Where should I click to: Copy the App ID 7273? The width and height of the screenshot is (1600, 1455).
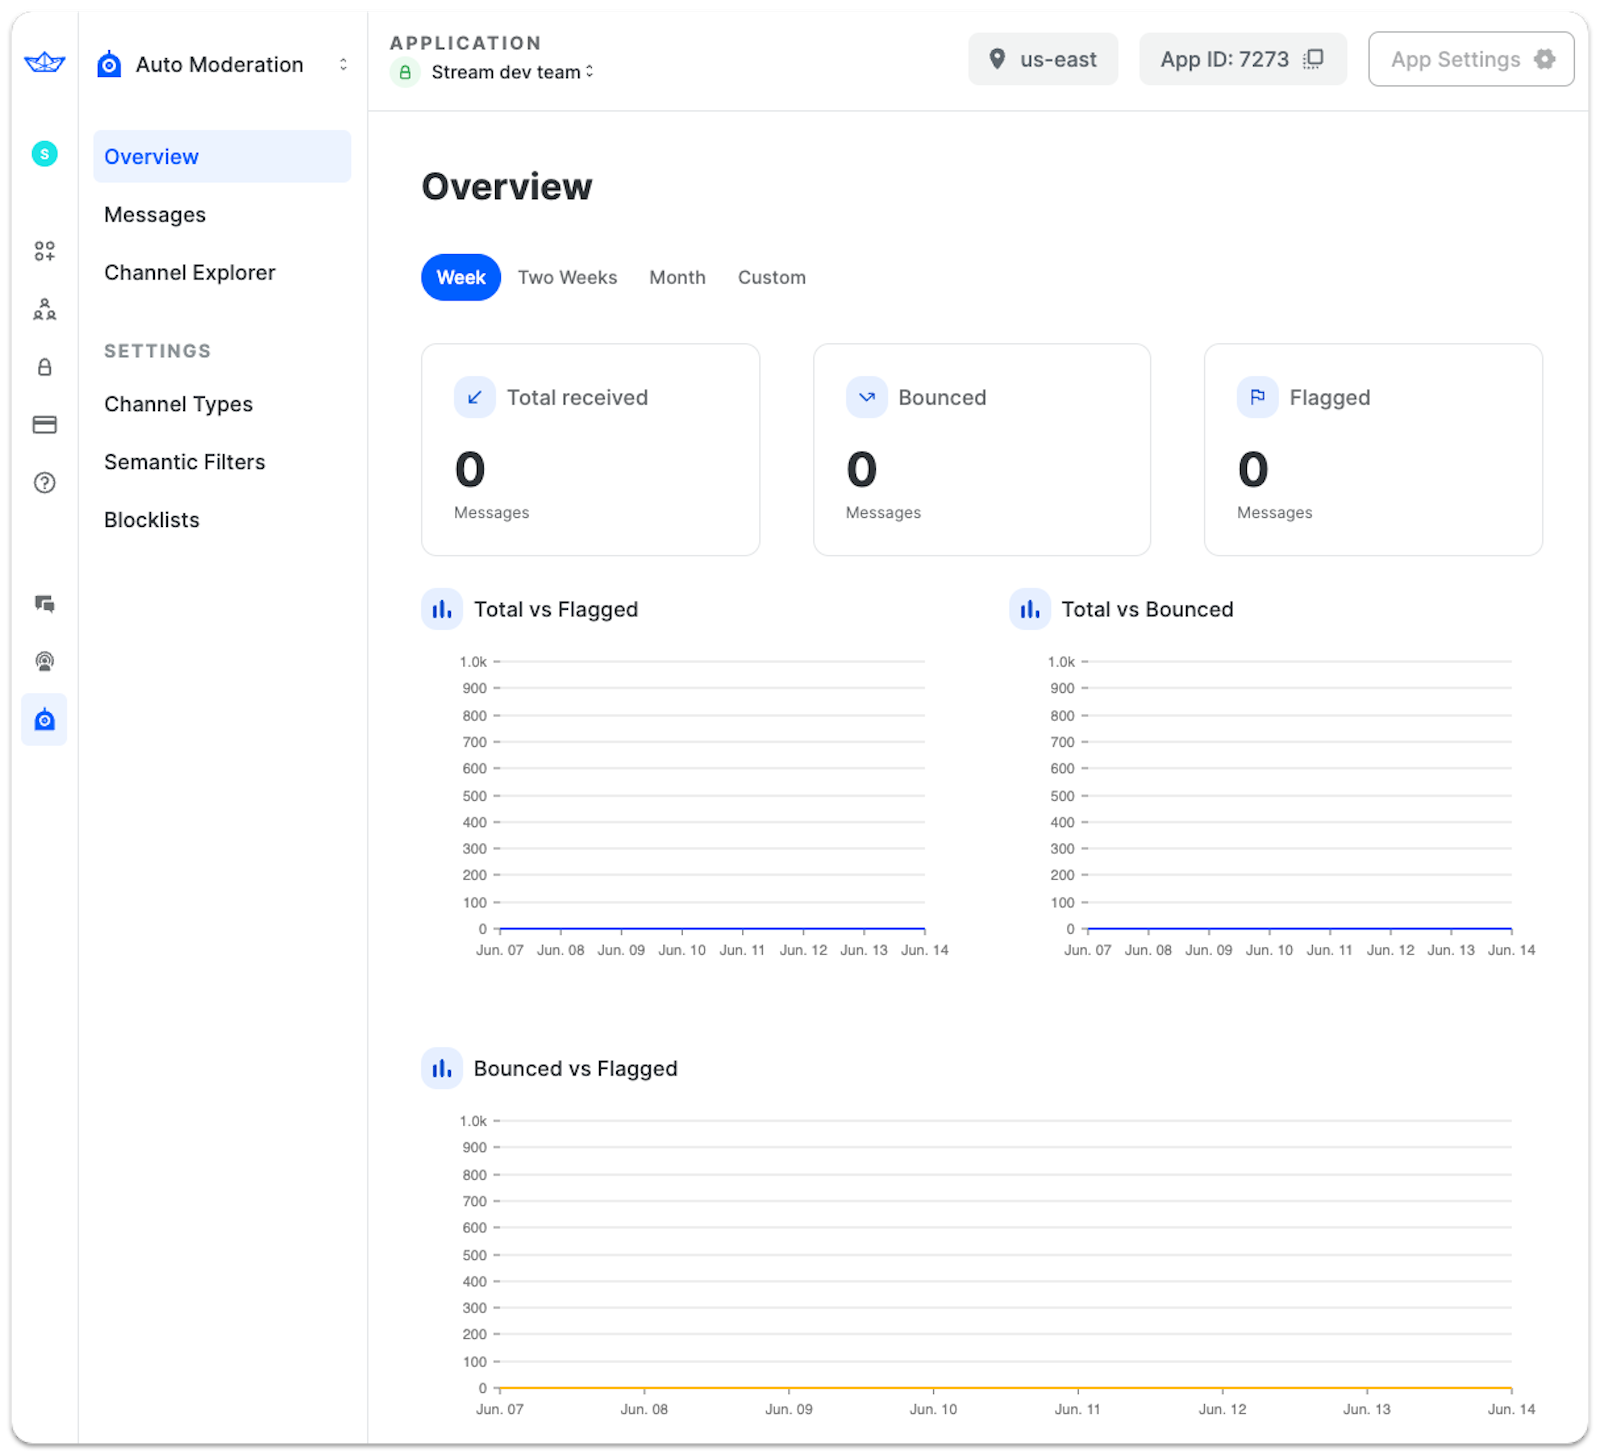(1313, 59)
